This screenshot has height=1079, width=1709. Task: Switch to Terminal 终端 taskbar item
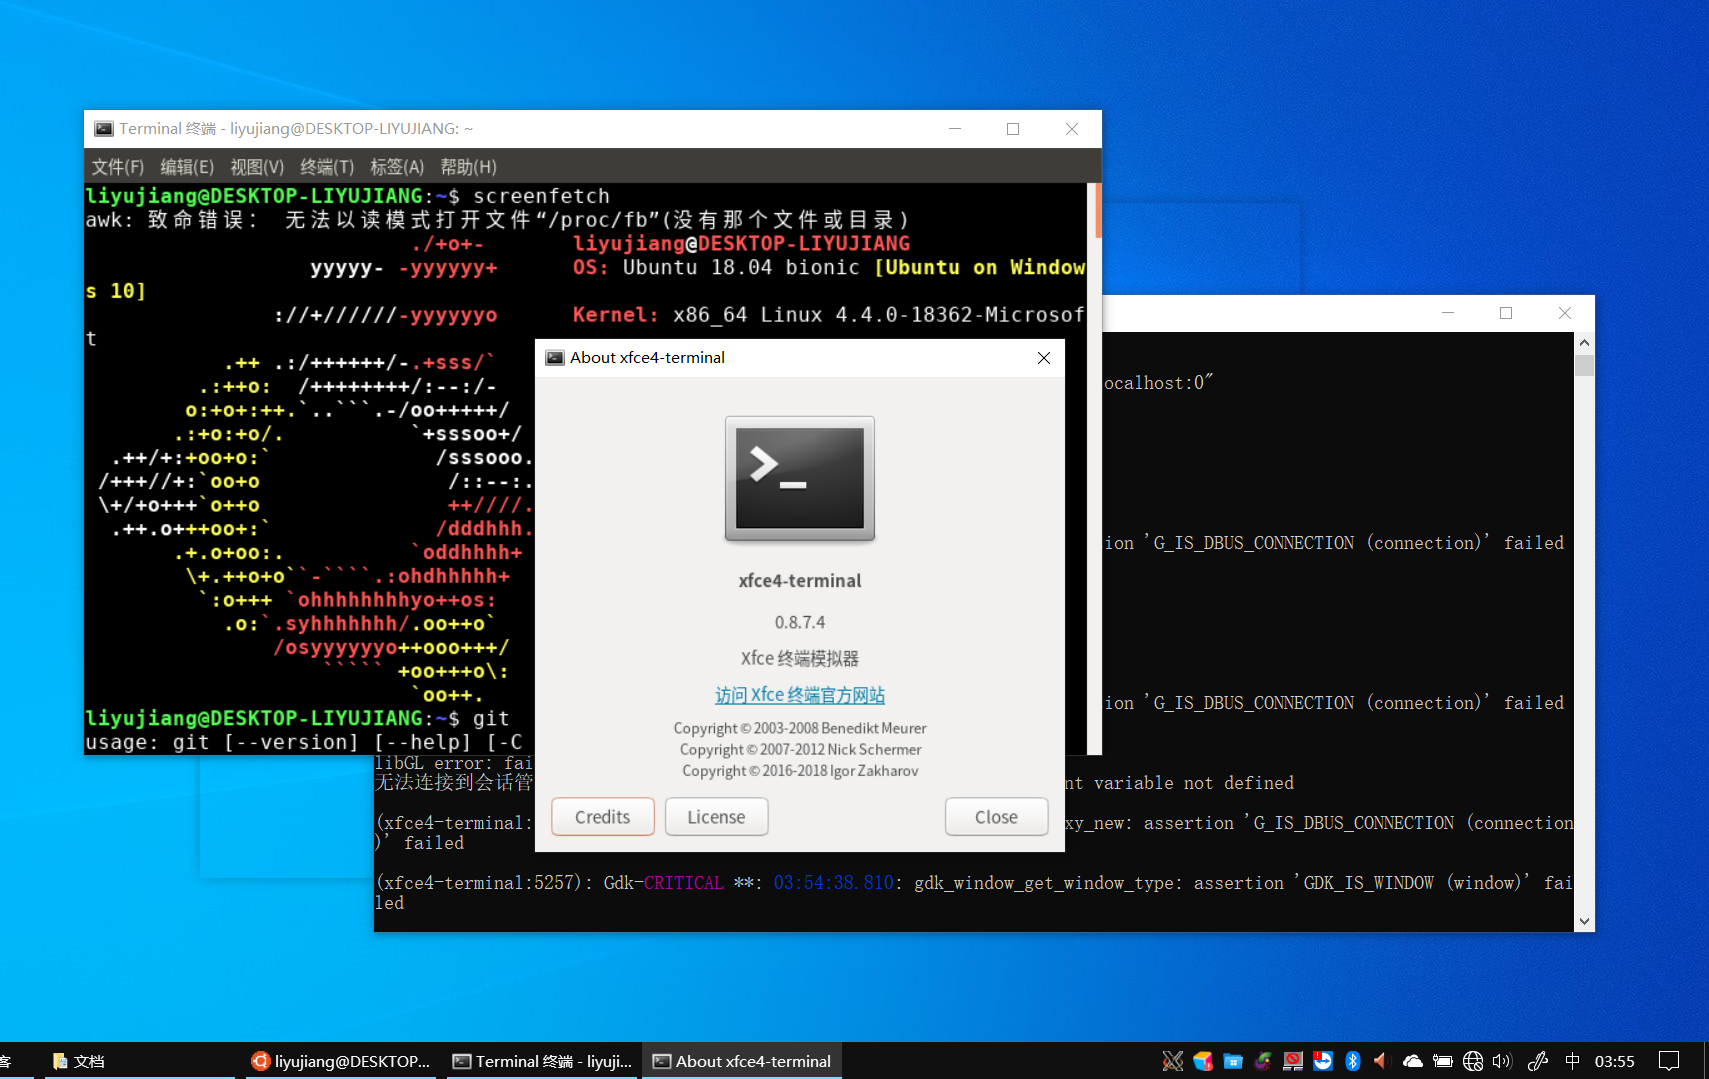pos(542,1061)
